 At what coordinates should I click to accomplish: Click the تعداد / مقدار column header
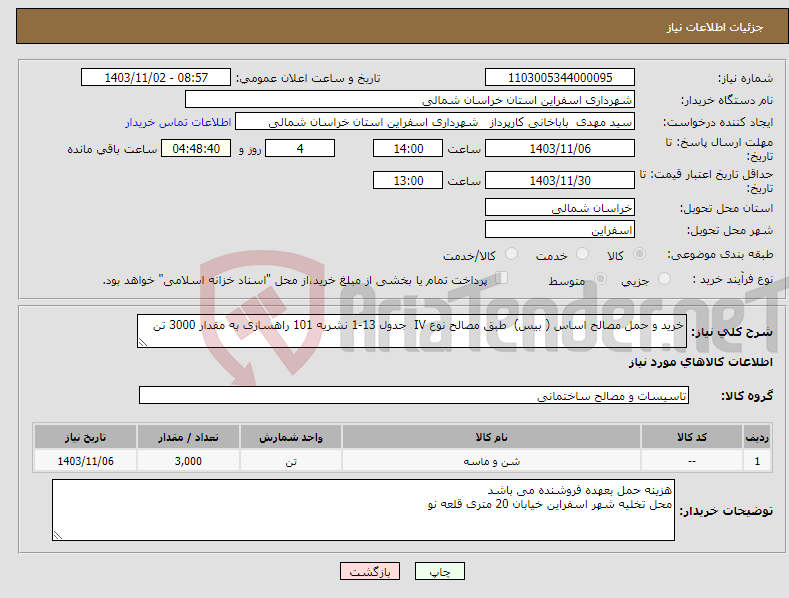(188, 437)
